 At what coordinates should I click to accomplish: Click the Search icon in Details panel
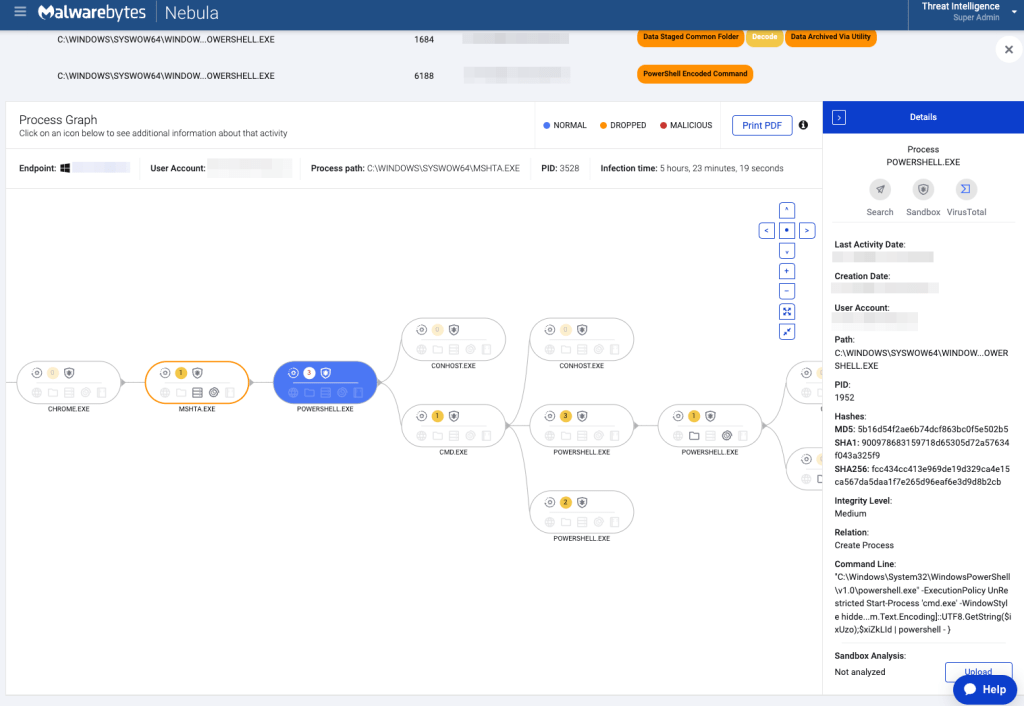click(880, 189)
